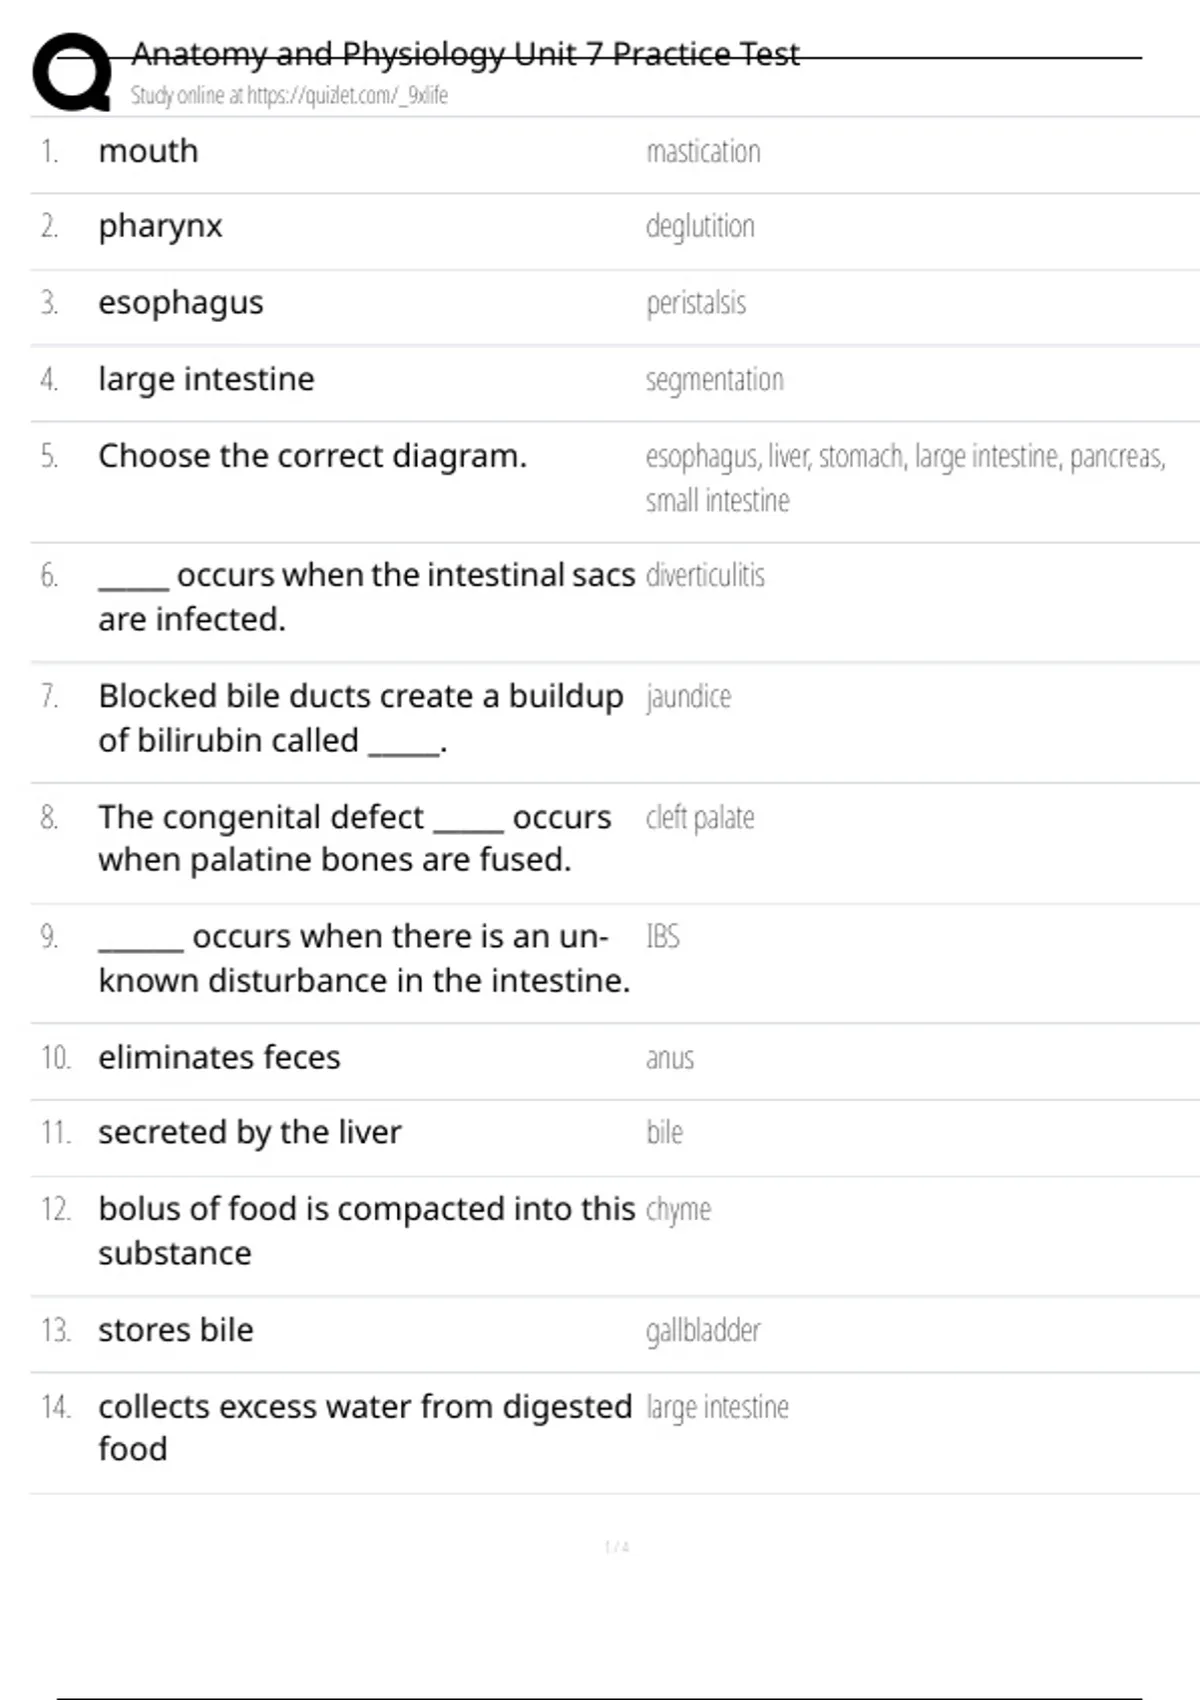Click the definition 'deglutition'
Image resolution: width=1200 pixels, height=1700 pixels.
tap(700, 226)
